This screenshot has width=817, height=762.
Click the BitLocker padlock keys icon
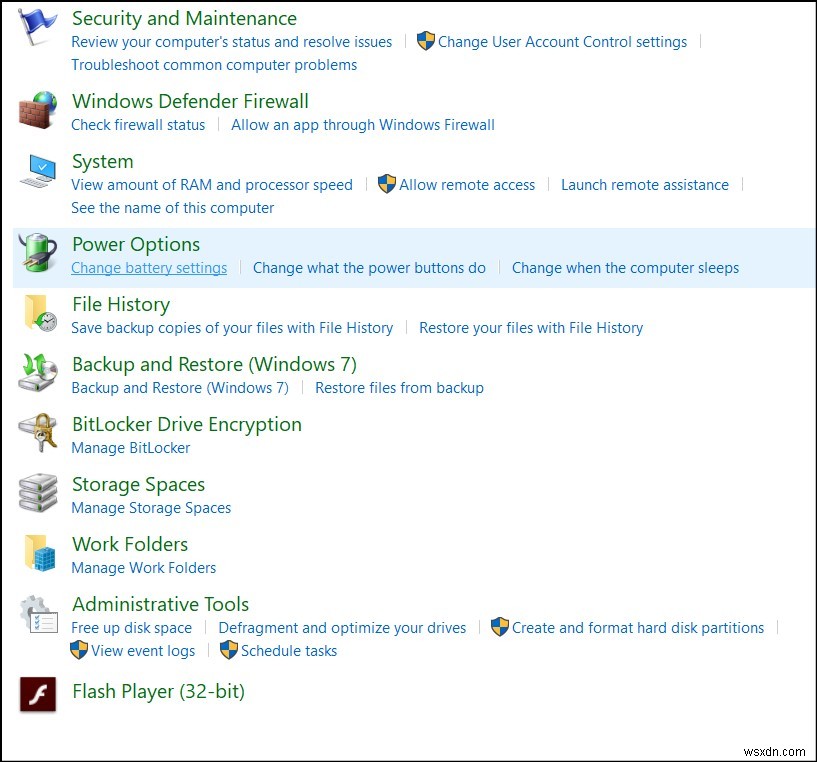point(38,433)
